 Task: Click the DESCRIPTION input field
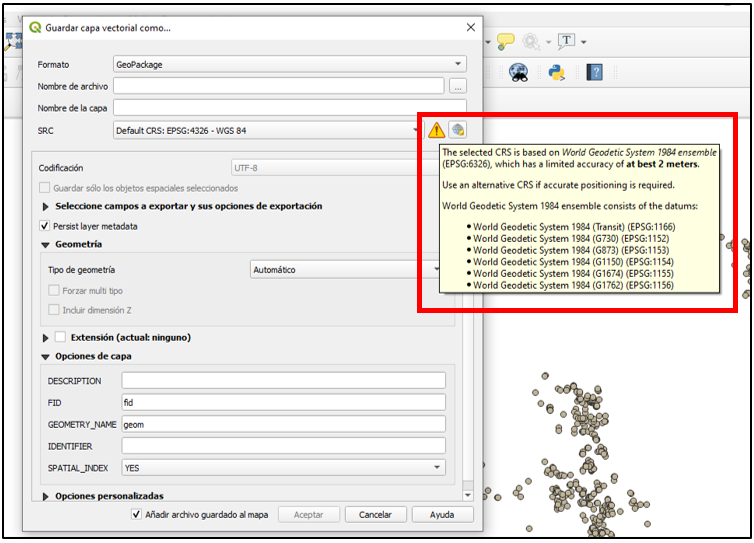(x=284, y=380)
